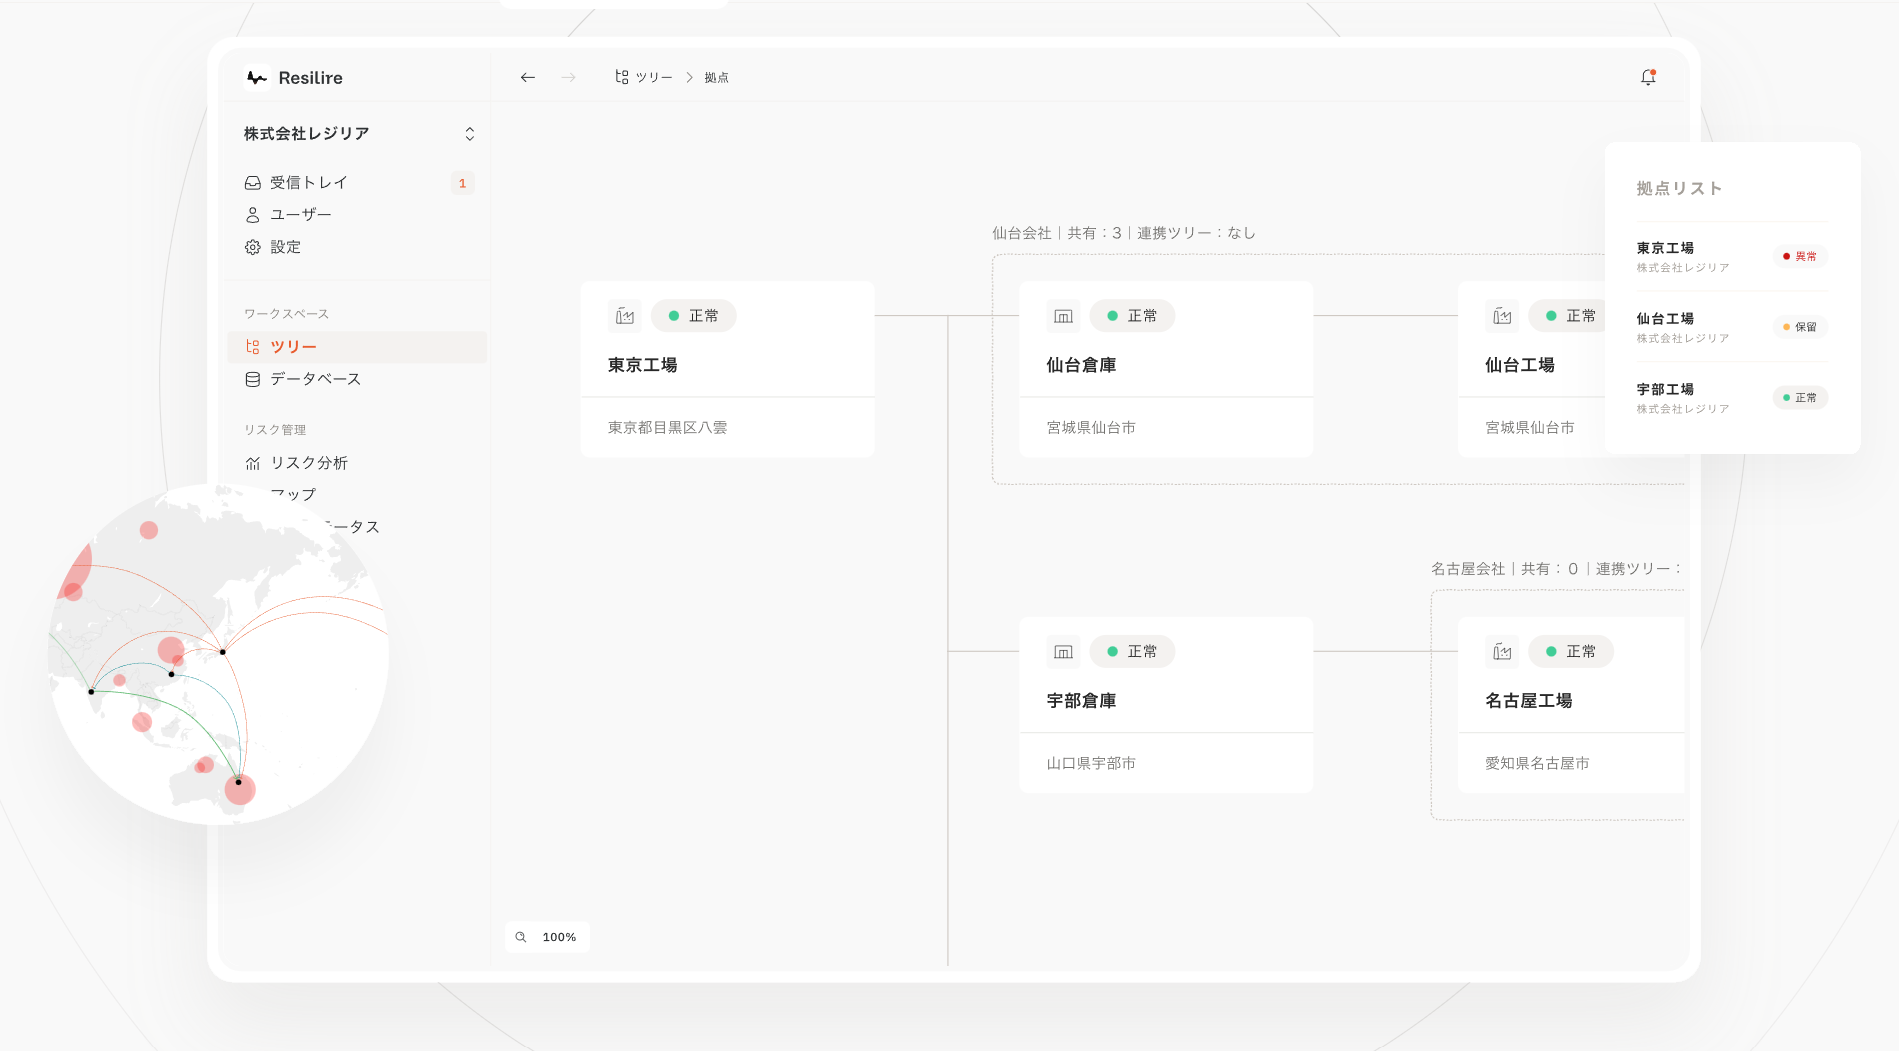1899x1051 pixels.
Task: Open 受信トレイ in the sidebar
Action: click(309, 182)
